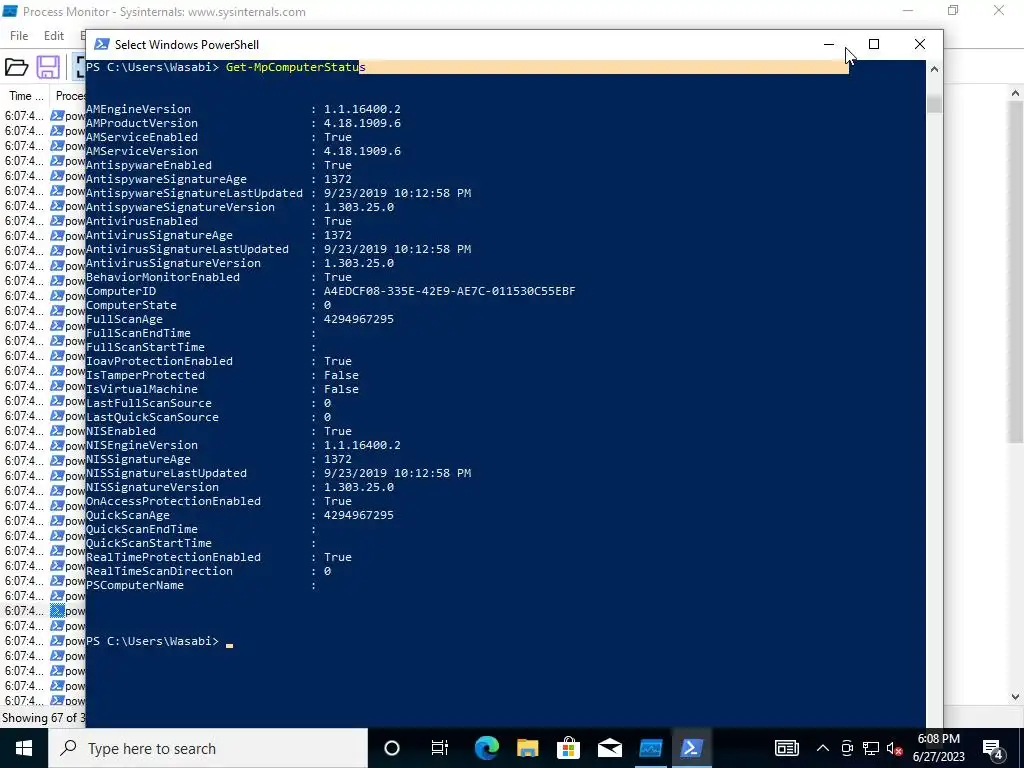Click the AntivirusEnabled line
This screenshot has height=768, width=1024.
pyautogui.click(x=219, y=221)
